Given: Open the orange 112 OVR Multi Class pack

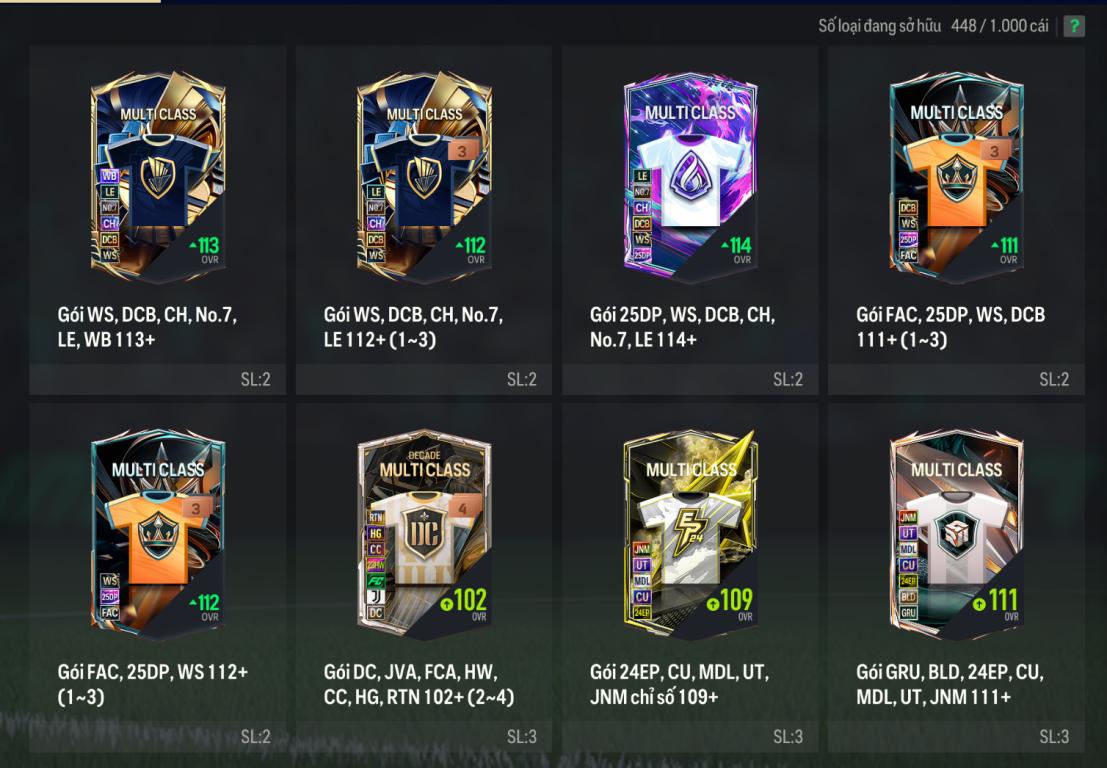Looking at the screenshot, I should [x=158, y=534].
